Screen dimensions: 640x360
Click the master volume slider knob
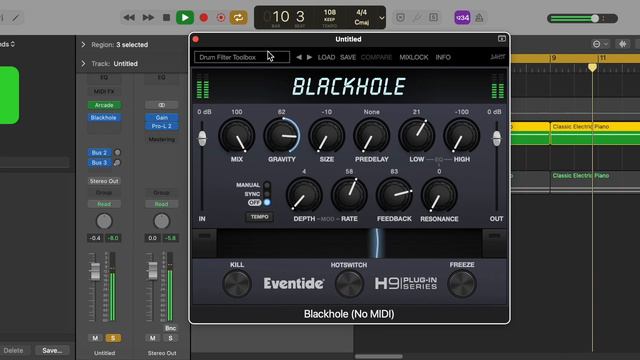(x=595, y=18)
